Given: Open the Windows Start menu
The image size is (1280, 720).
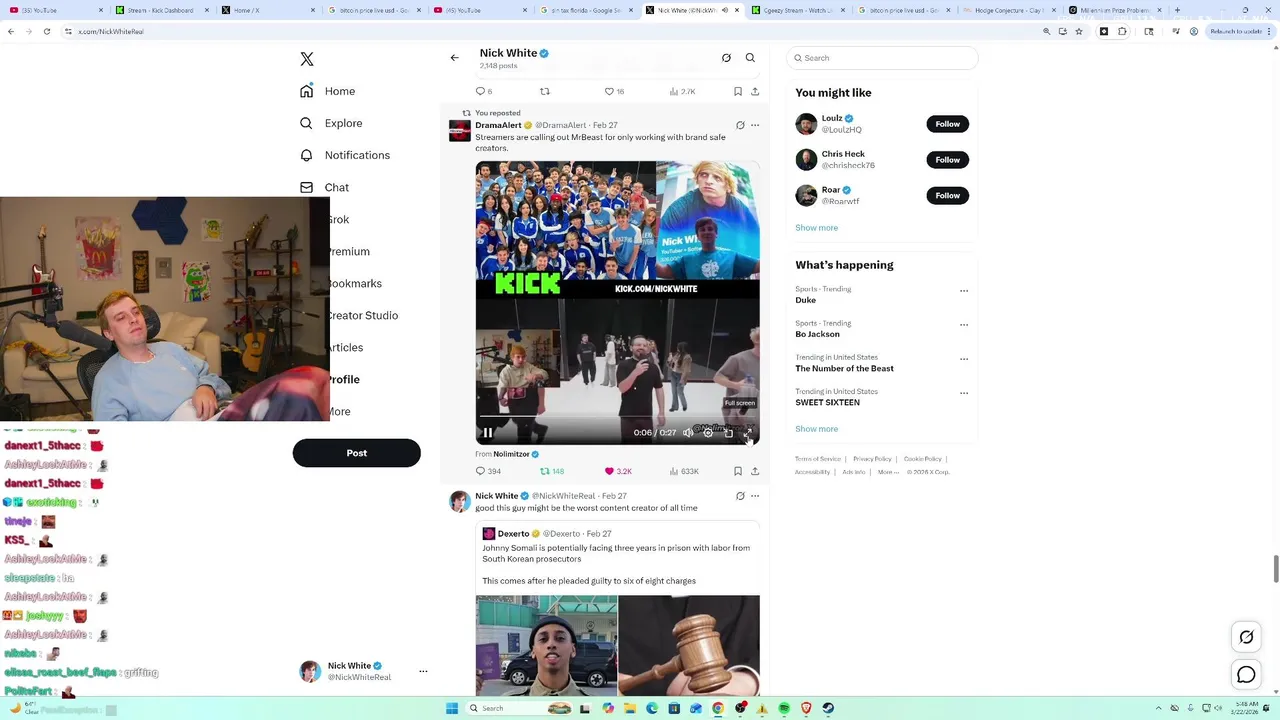Looking at the screenshot, I should pyautogui.click(x=452, y=708).
